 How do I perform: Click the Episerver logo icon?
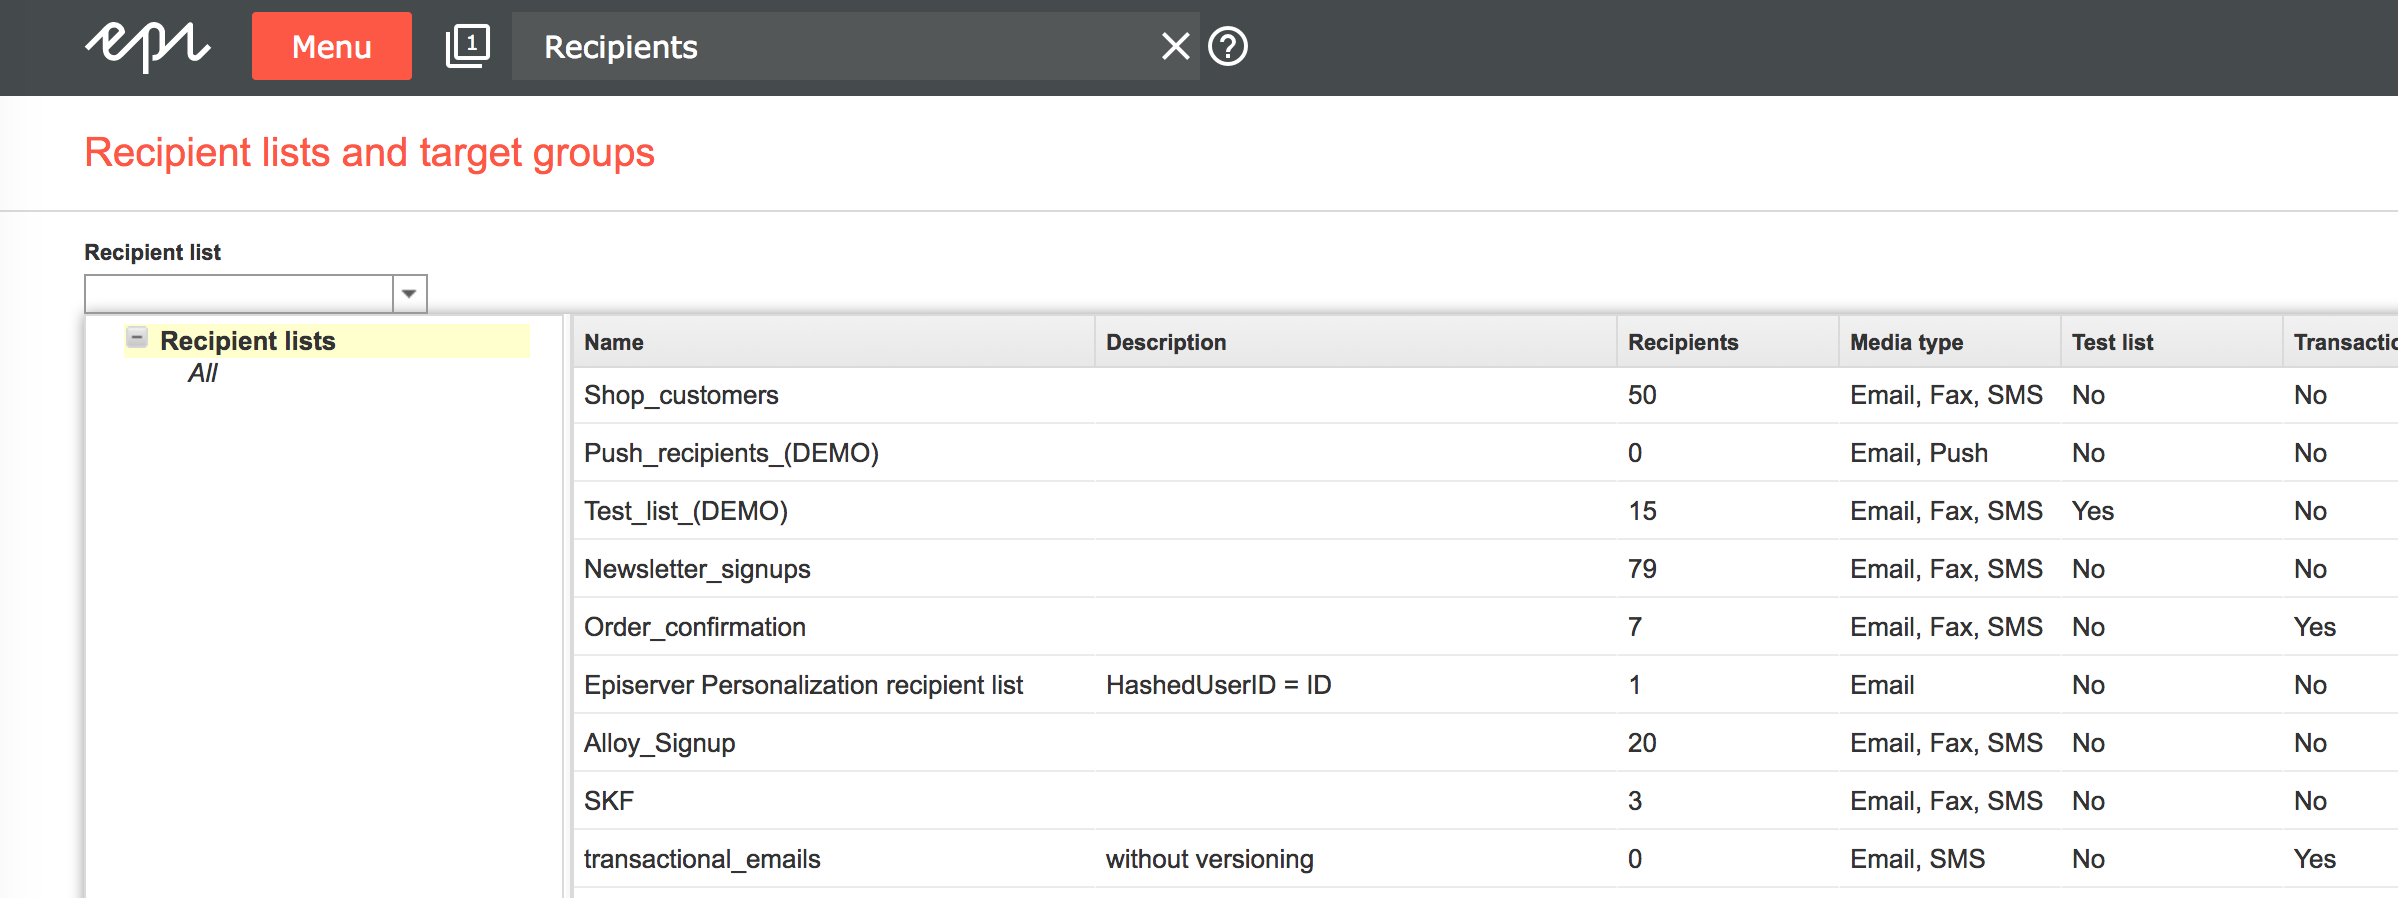pyautogui.click(x=147, y=47)
